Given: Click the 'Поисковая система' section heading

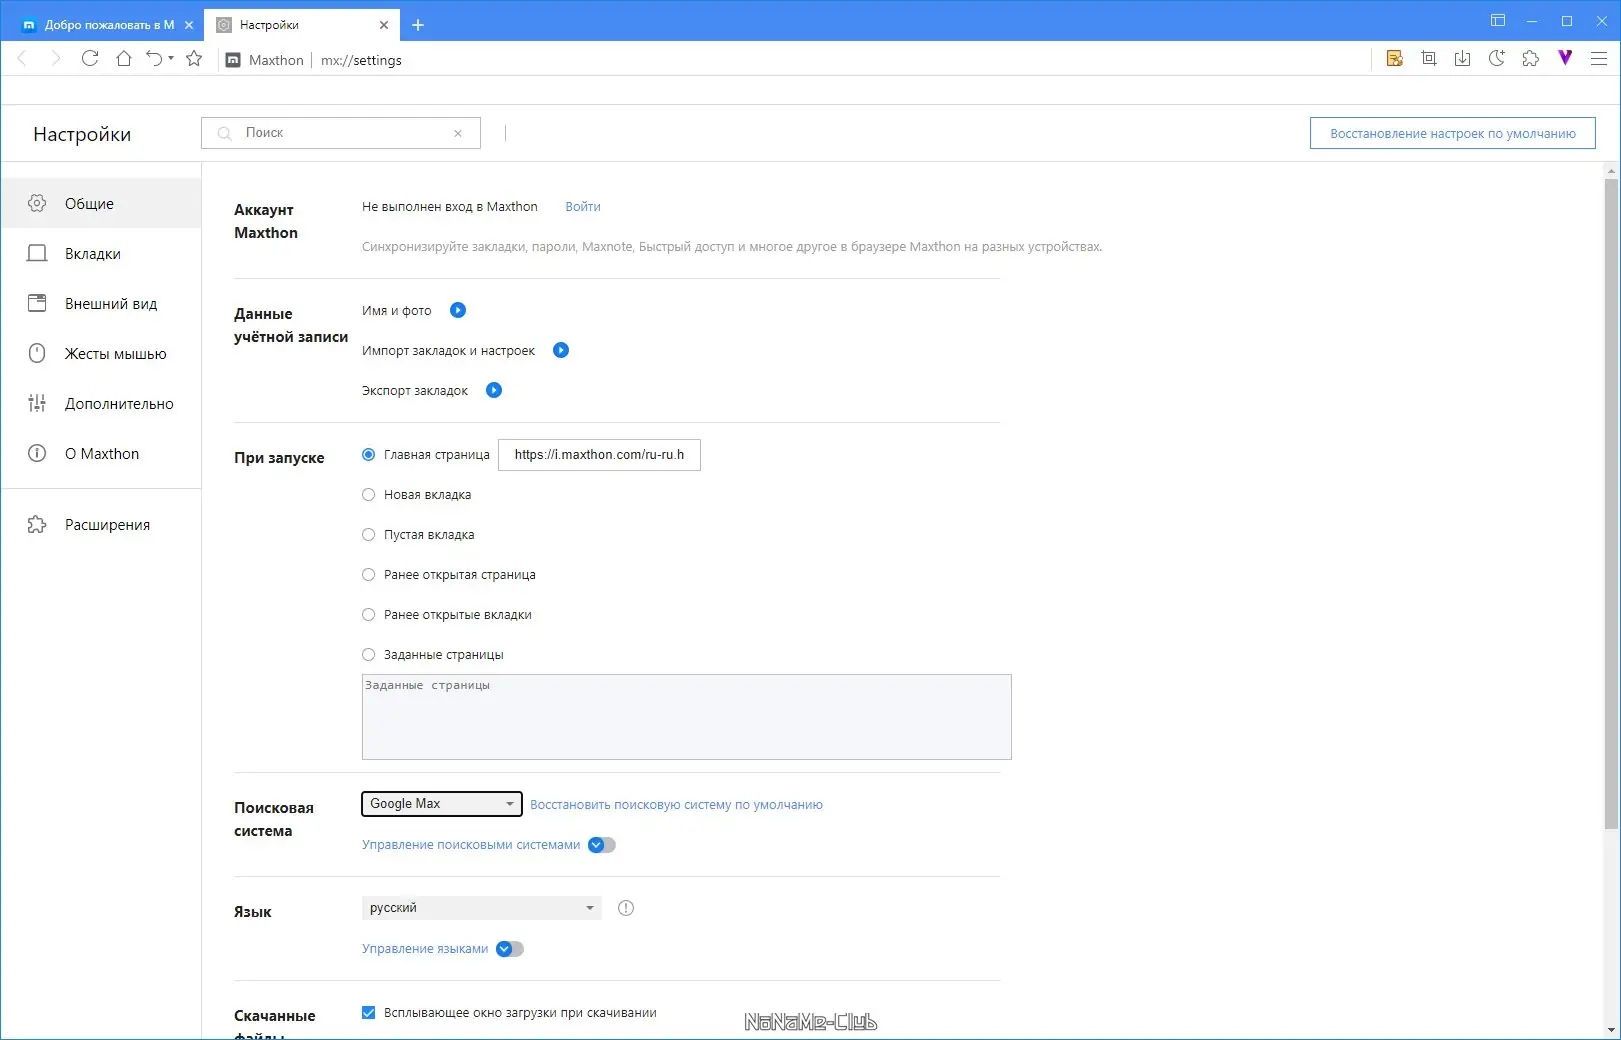Looking at the screenshot, I should 274,819.
